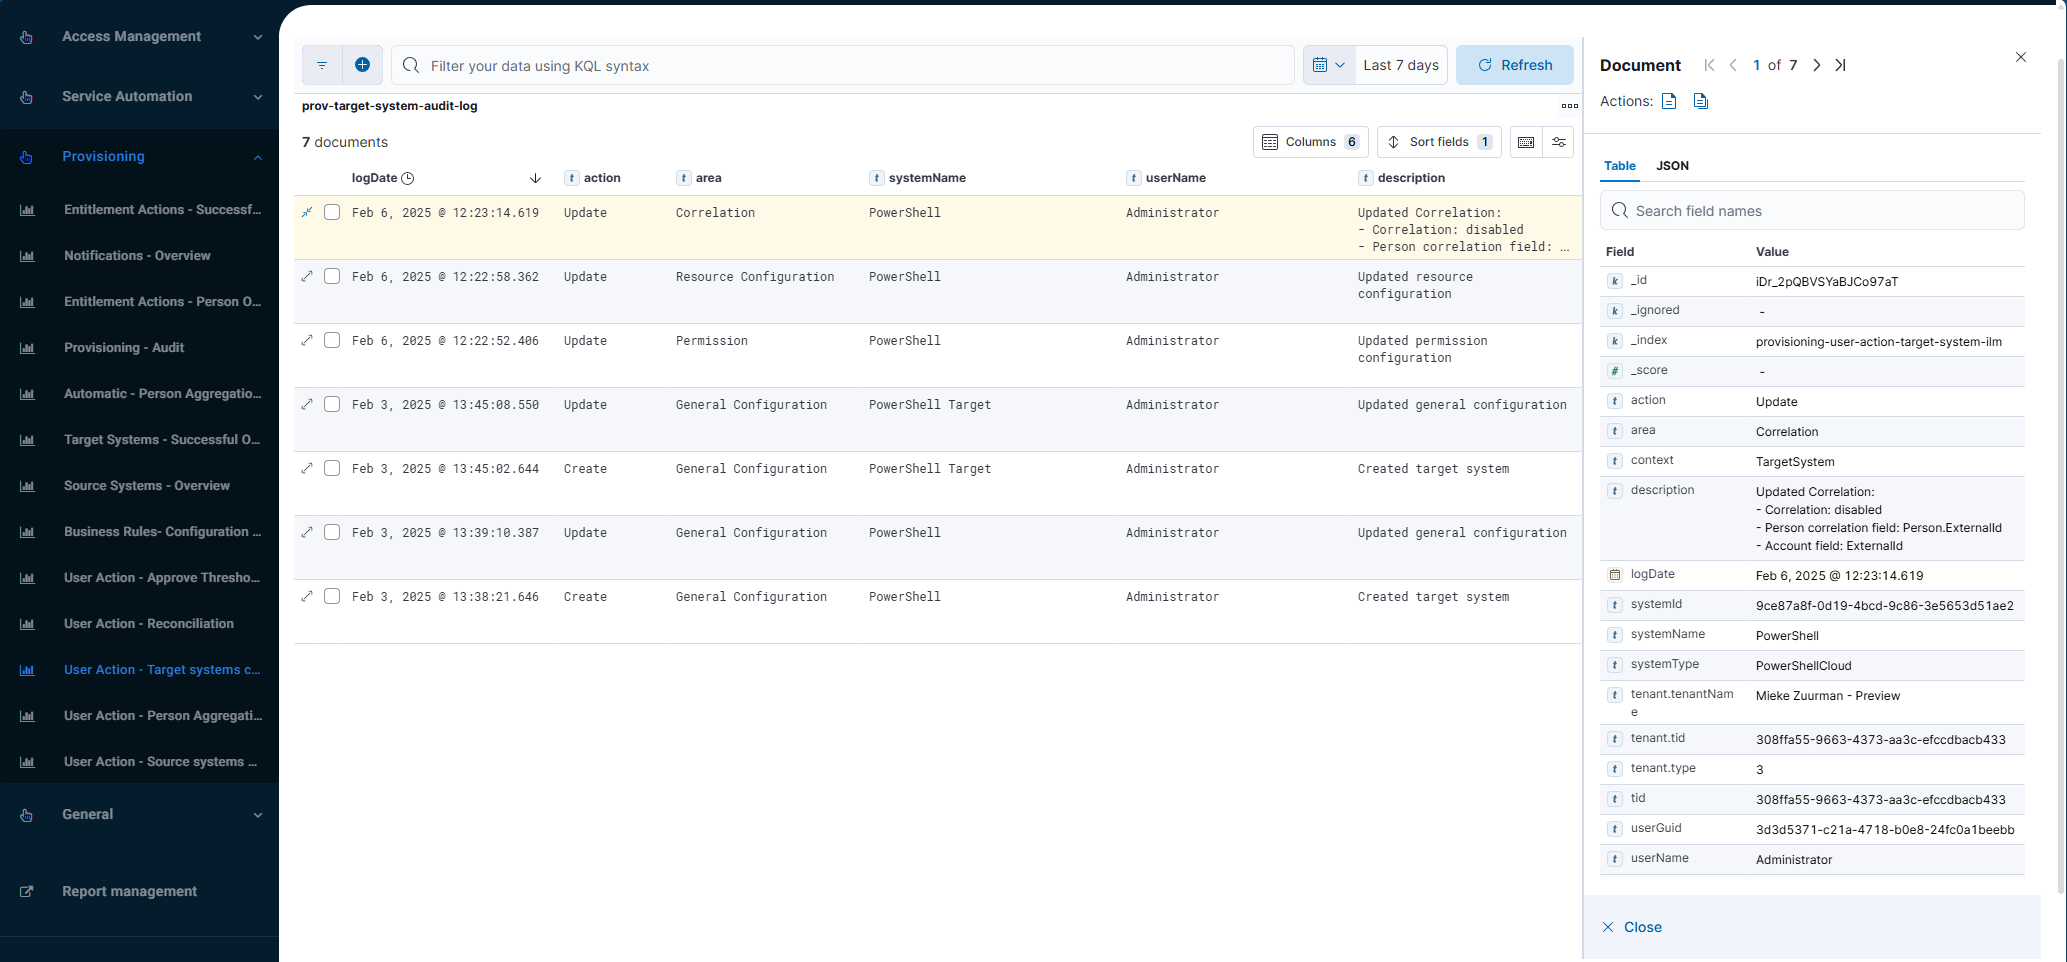The width and height of the screenshot is (2067, 962).
Task: Tick checkbox for Feb 3 13:39:10 row
Action: (x=332, y=532)
